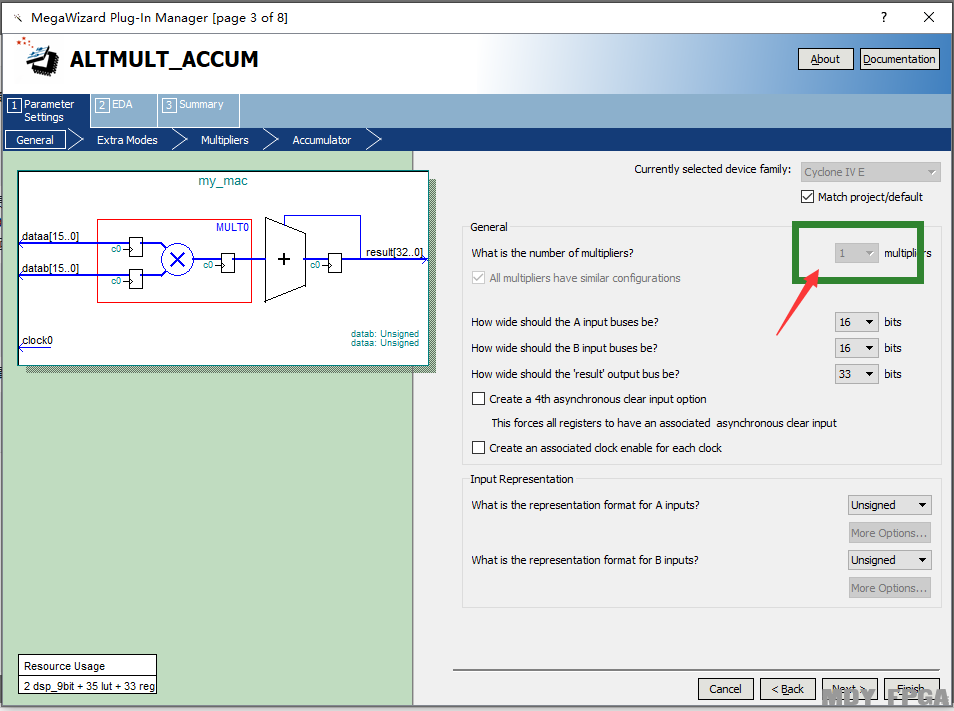Click the adder block in the diagram
This screenshot has width=954, height=711.
point(285,260)
